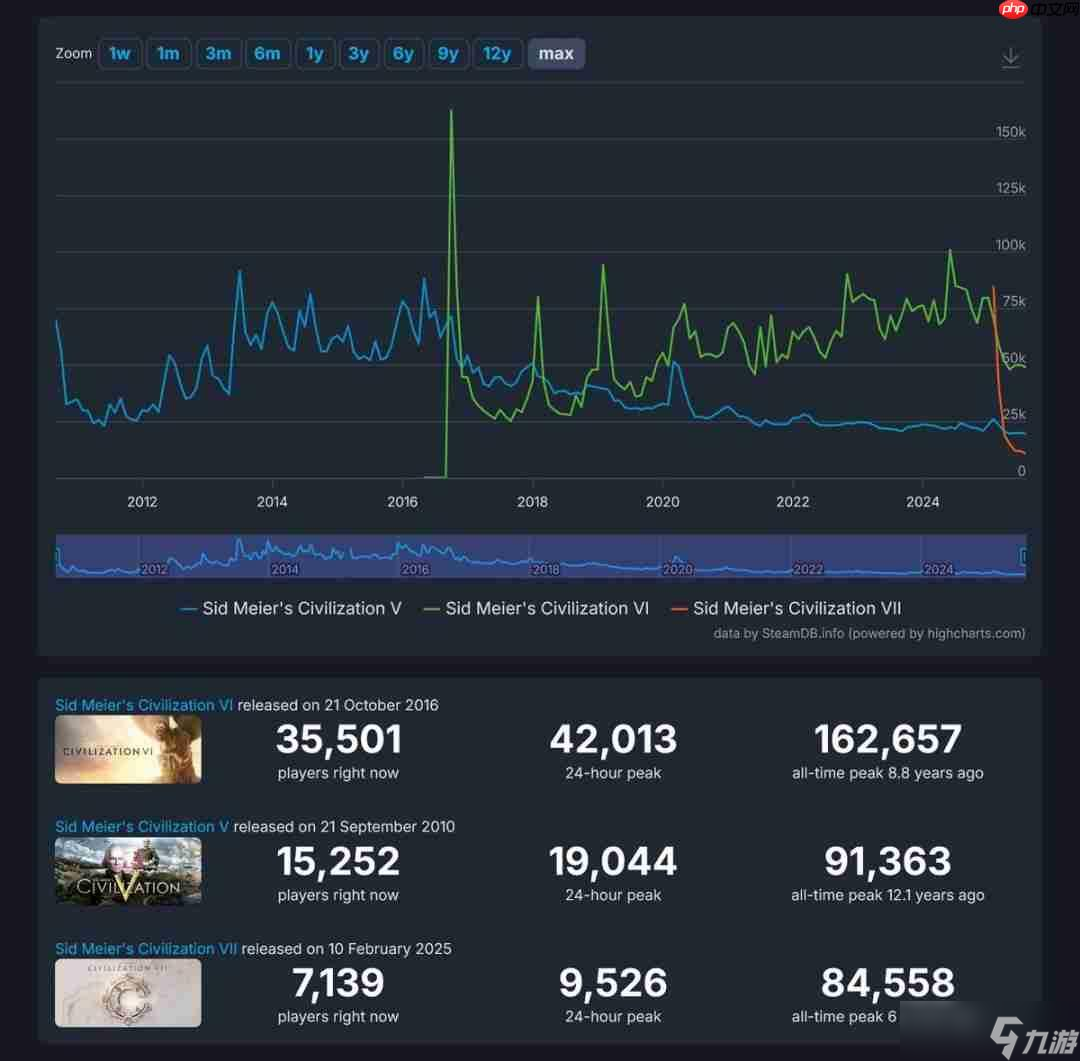Click the 19,044 24-hour peak value

click(x=613, y=861)
